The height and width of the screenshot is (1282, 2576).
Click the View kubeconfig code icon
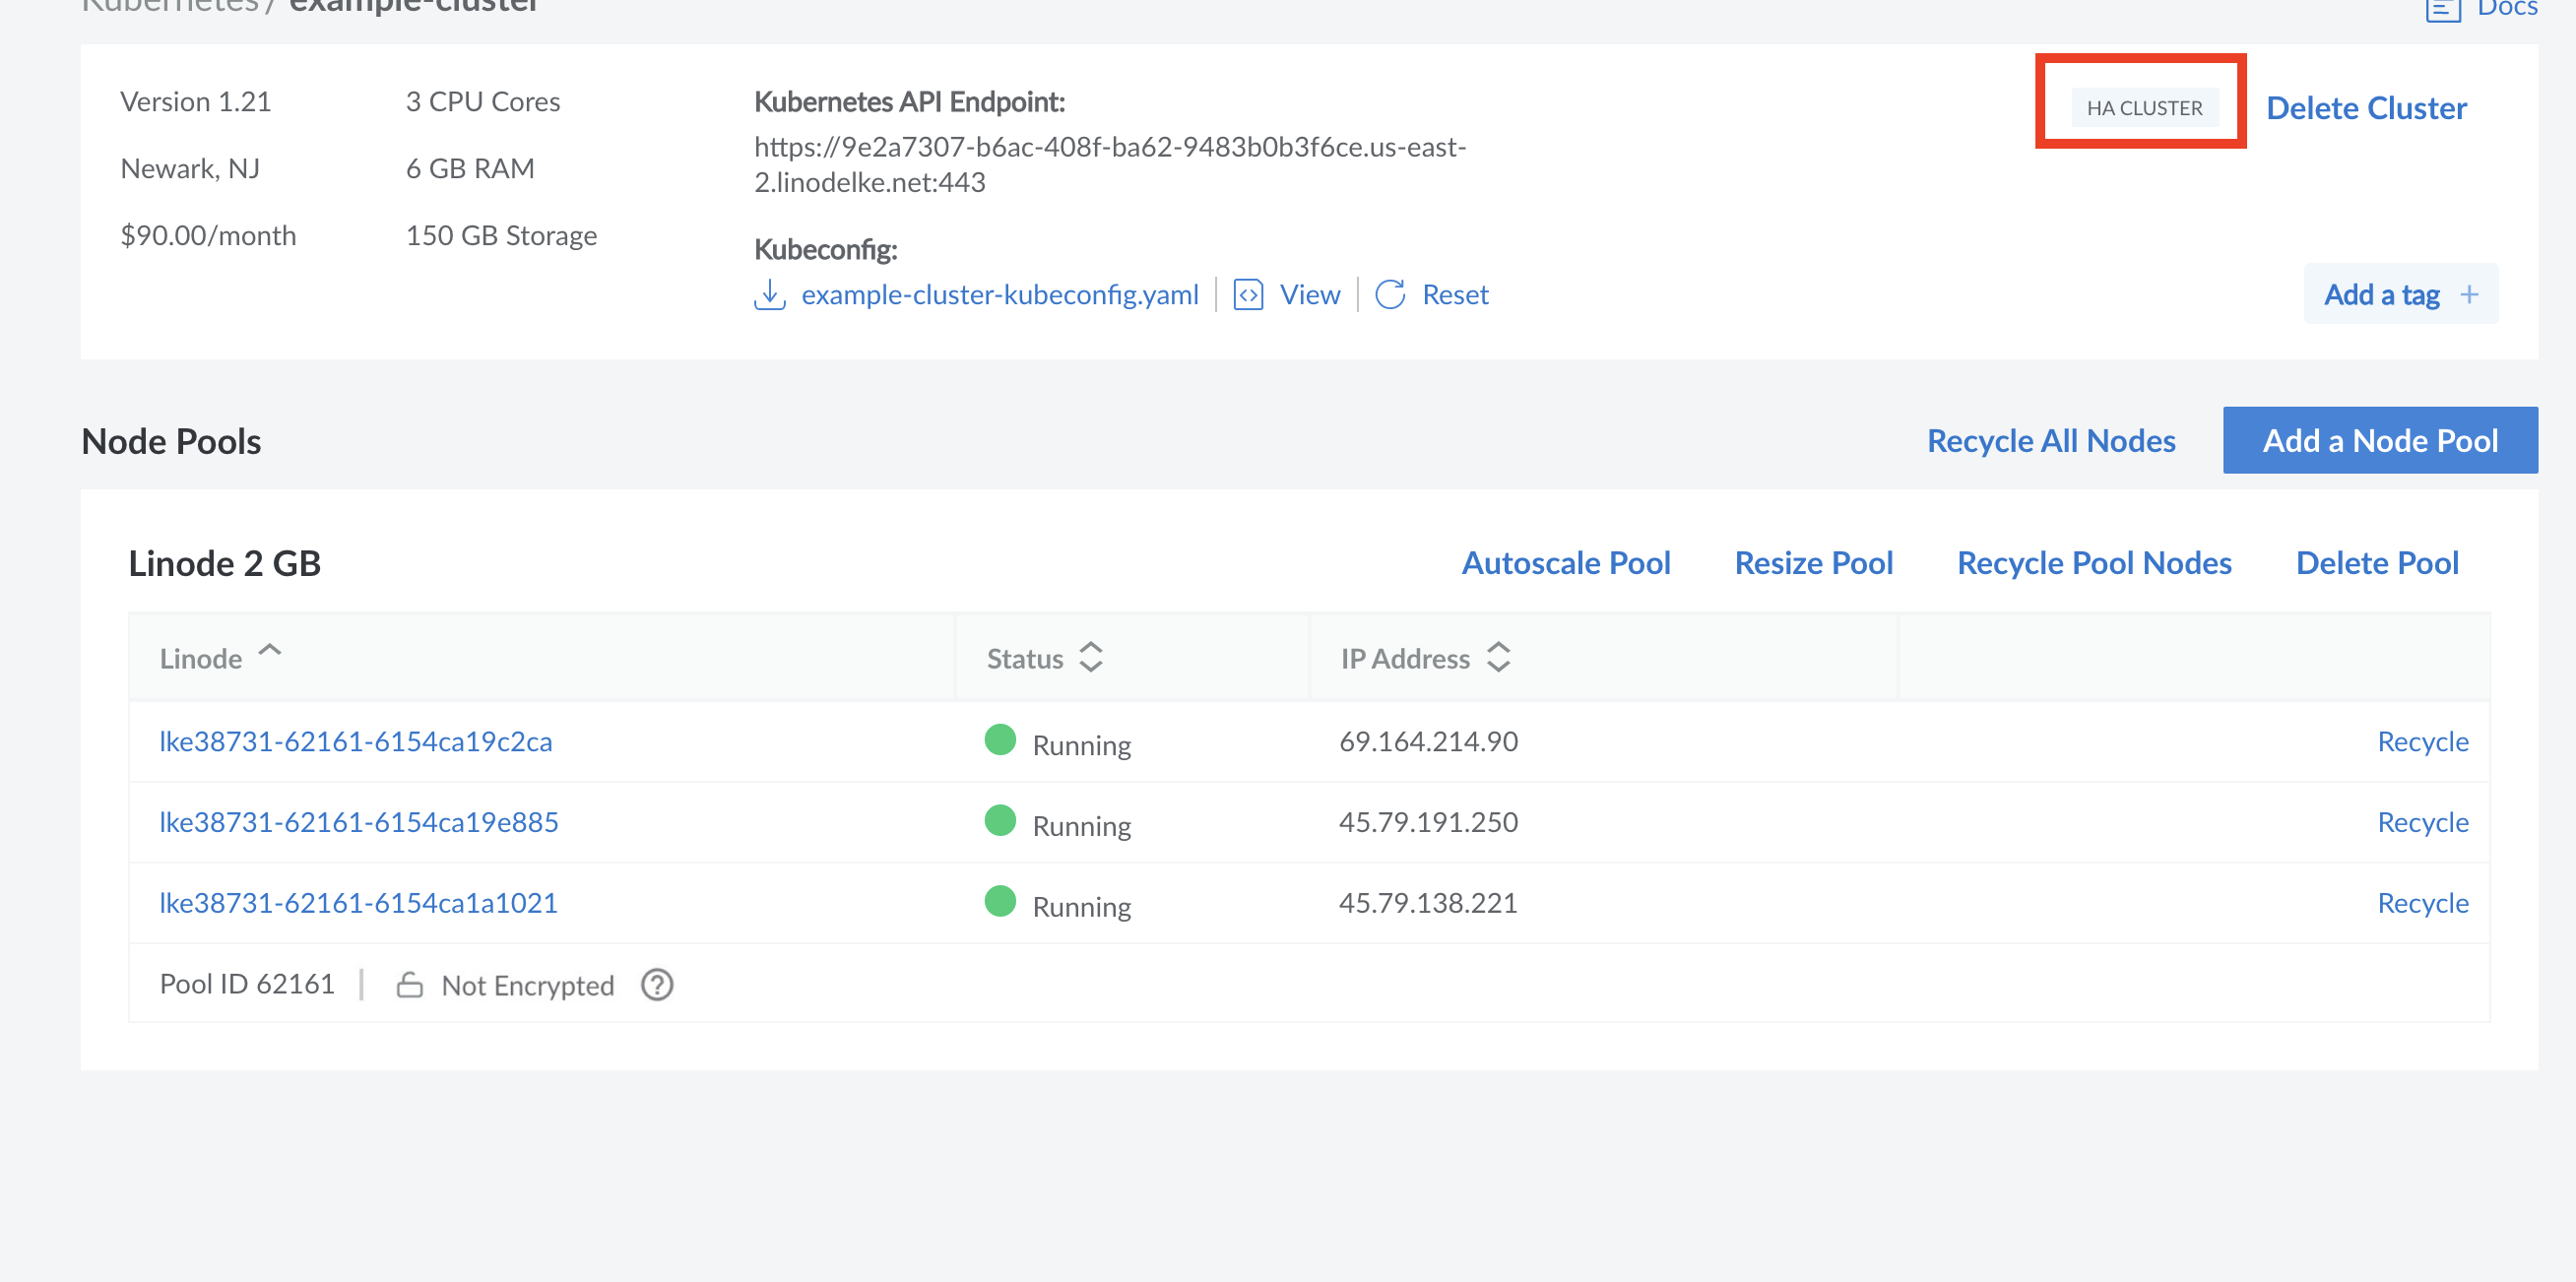(1248, 295)
